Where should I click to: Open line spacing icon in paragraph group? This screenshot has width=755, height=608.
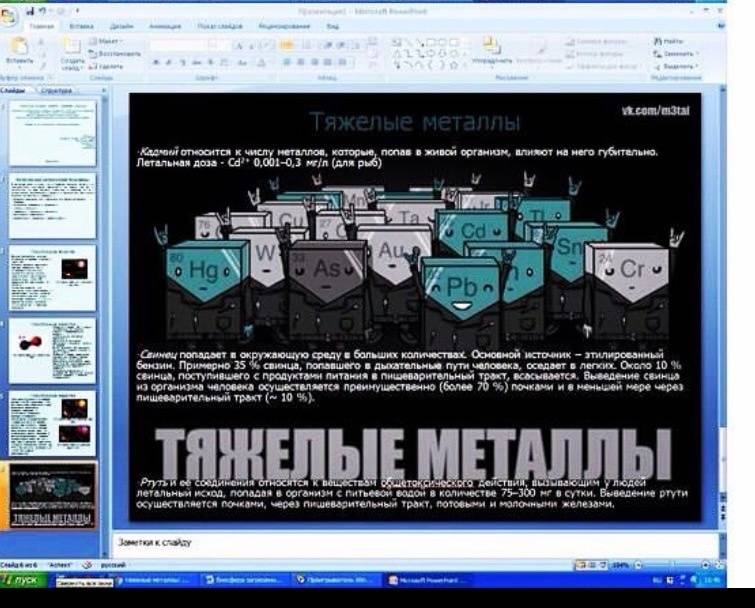356,46
